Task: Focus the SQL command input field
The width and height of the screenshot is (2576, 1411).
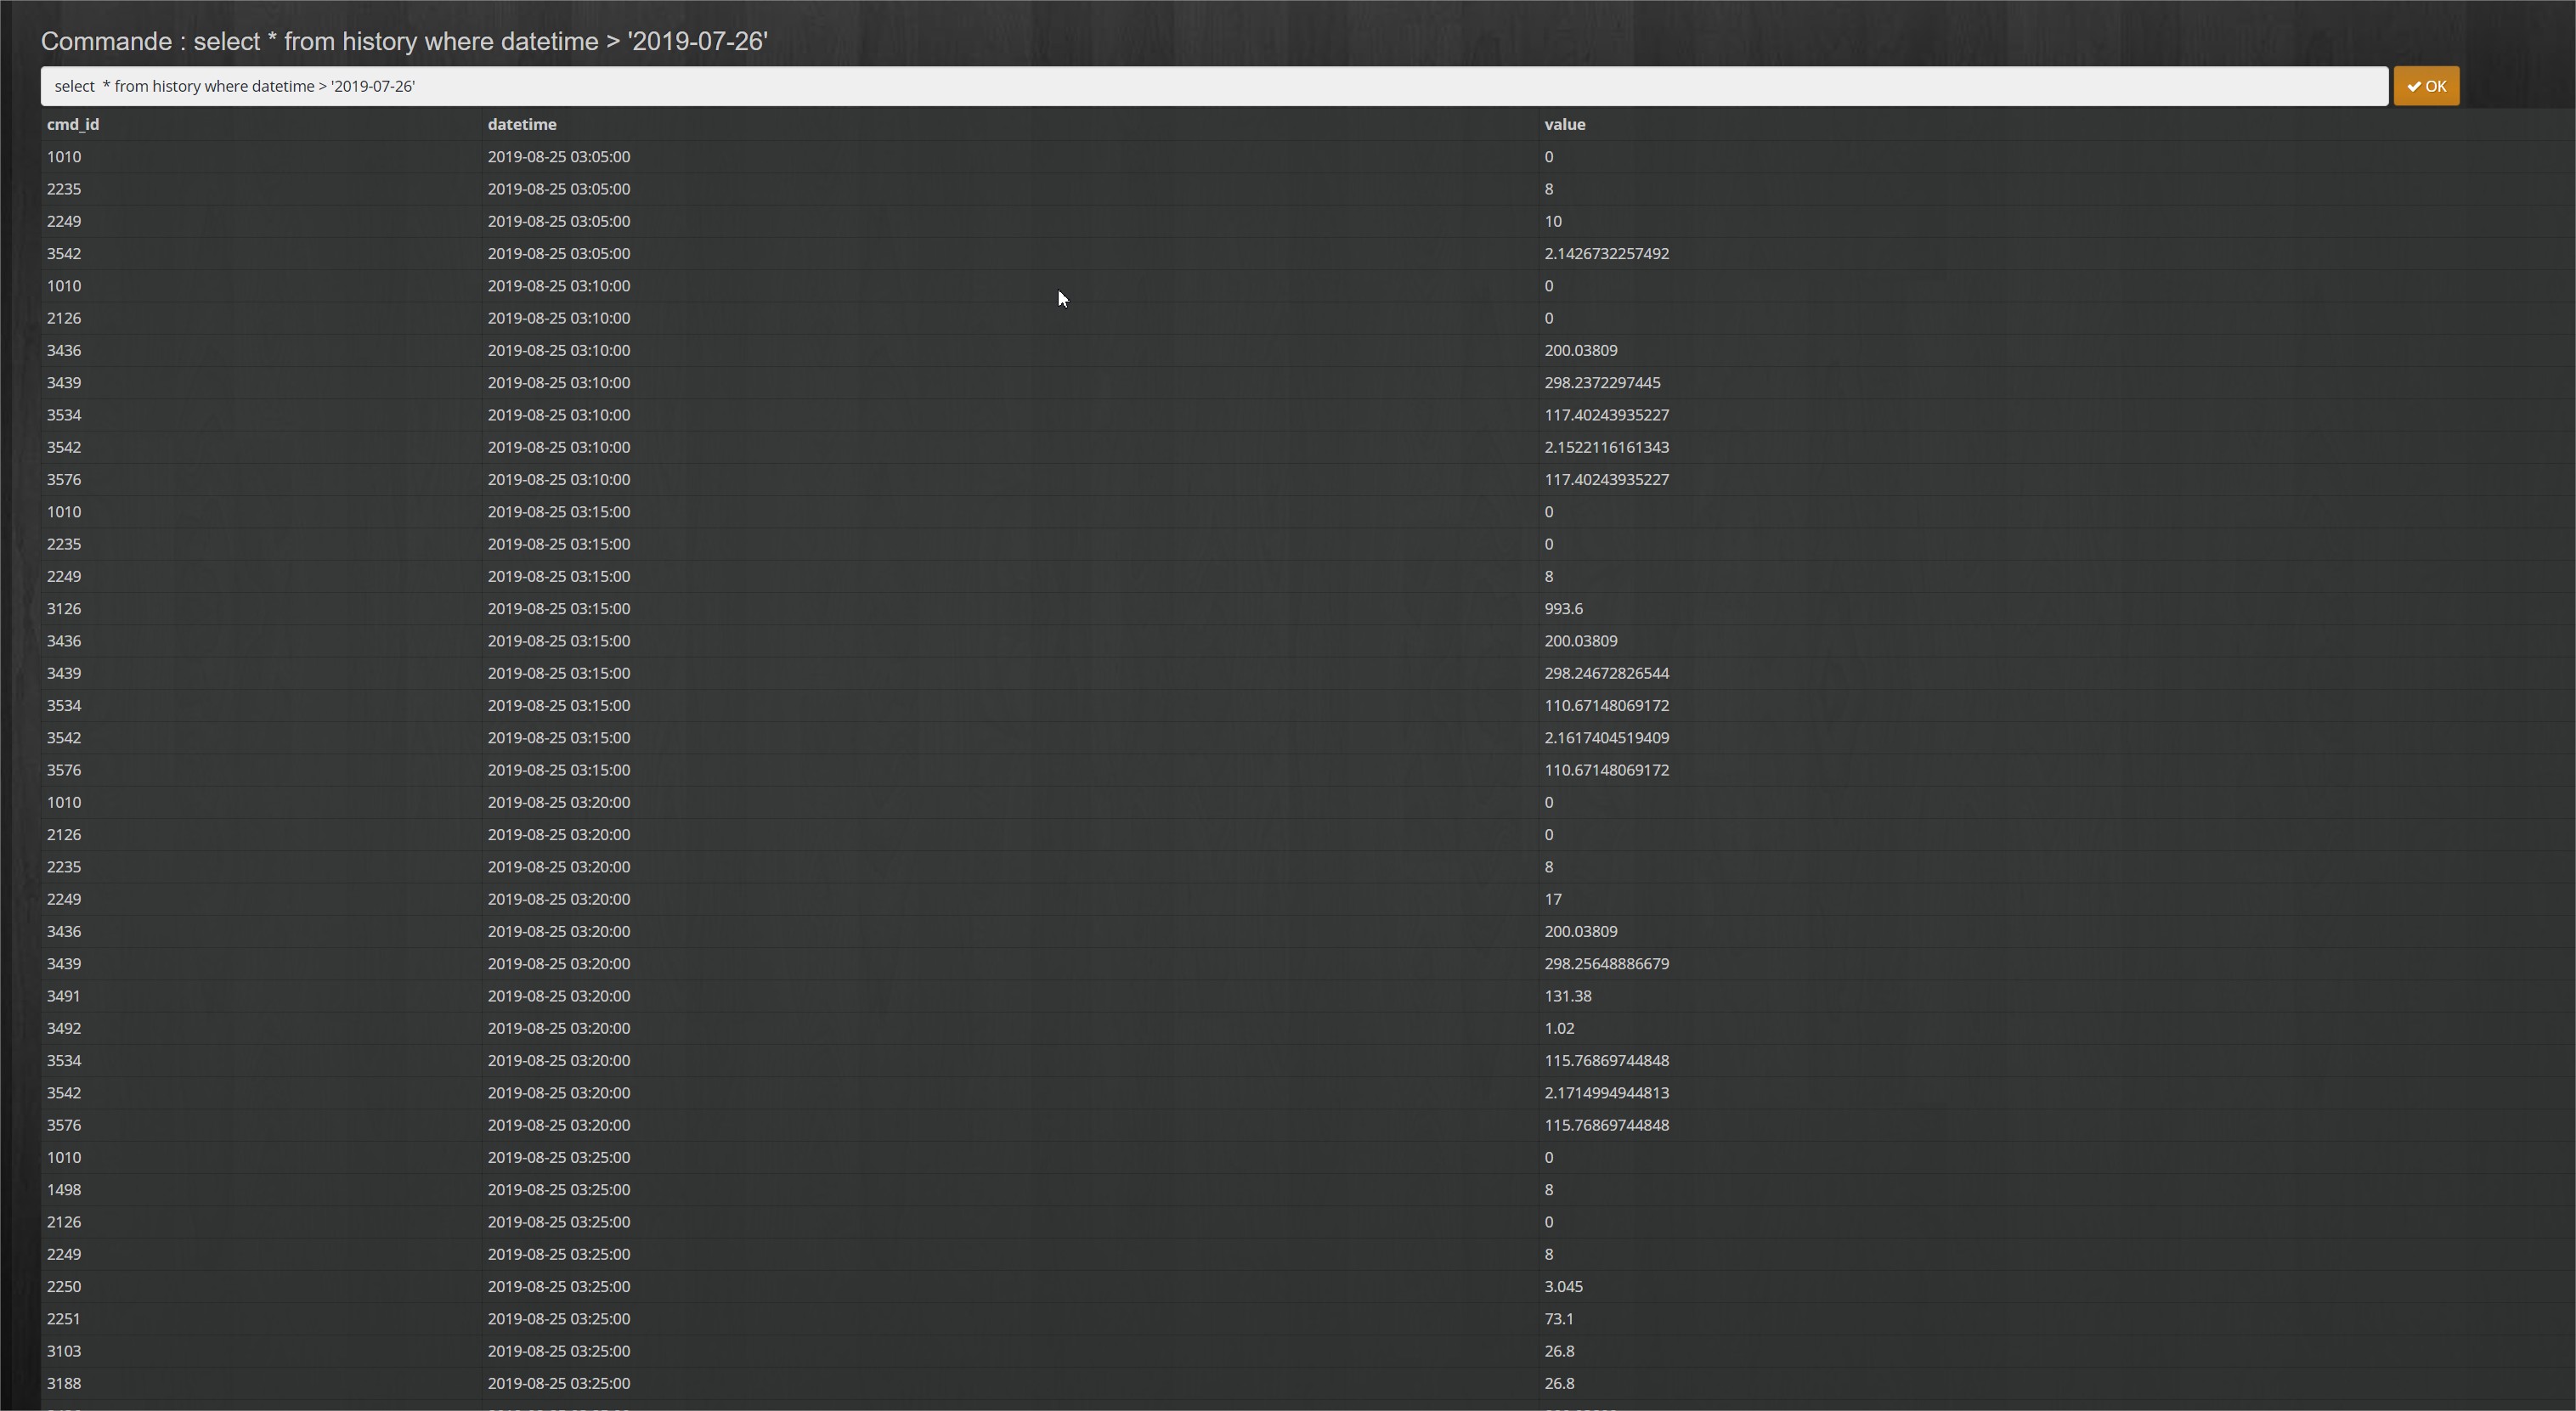Action: (1214, 86)
